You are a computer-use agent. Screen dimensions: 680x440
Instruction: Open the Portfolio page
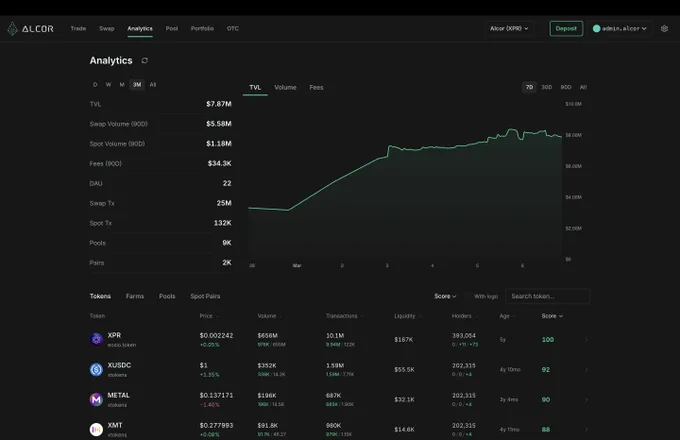pos(202,29)
